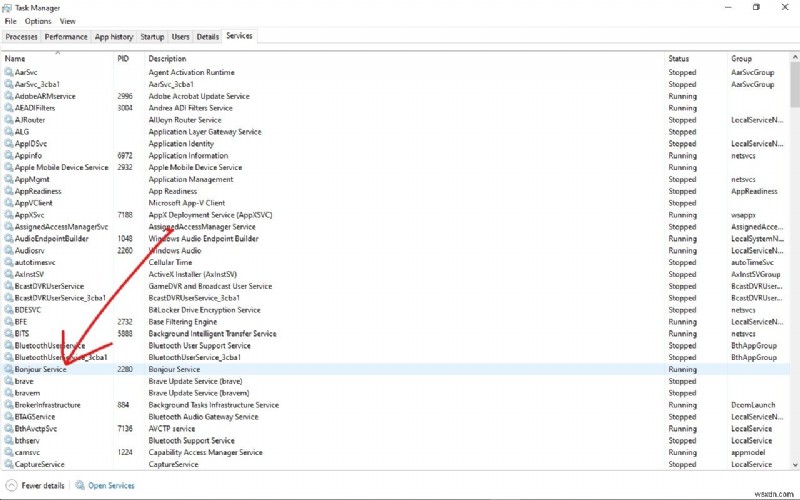Click the autotimesvc service icon
Screen dimensions: 800x500
coord(9,262)
